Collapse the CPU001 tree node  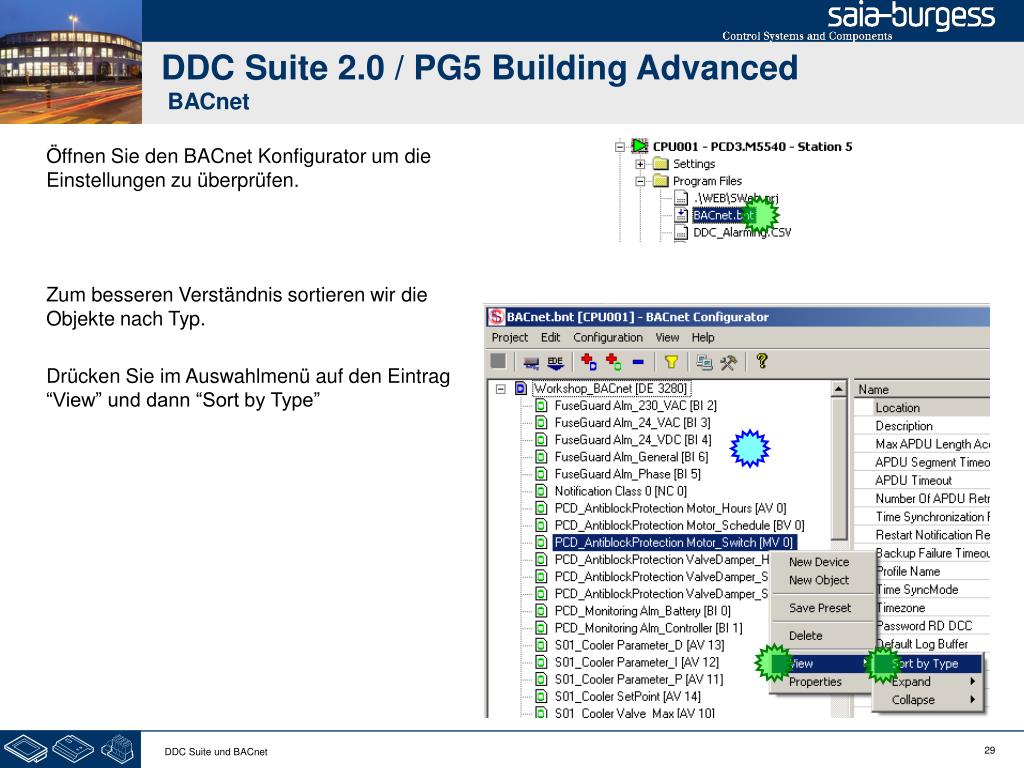click(620, 147)
